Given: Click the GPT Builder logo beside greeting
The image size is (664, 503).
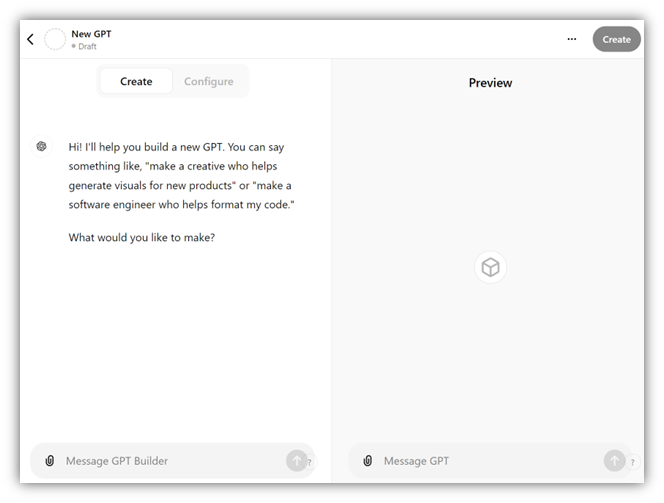Looking at the screenshot, I should coord(41,146).
